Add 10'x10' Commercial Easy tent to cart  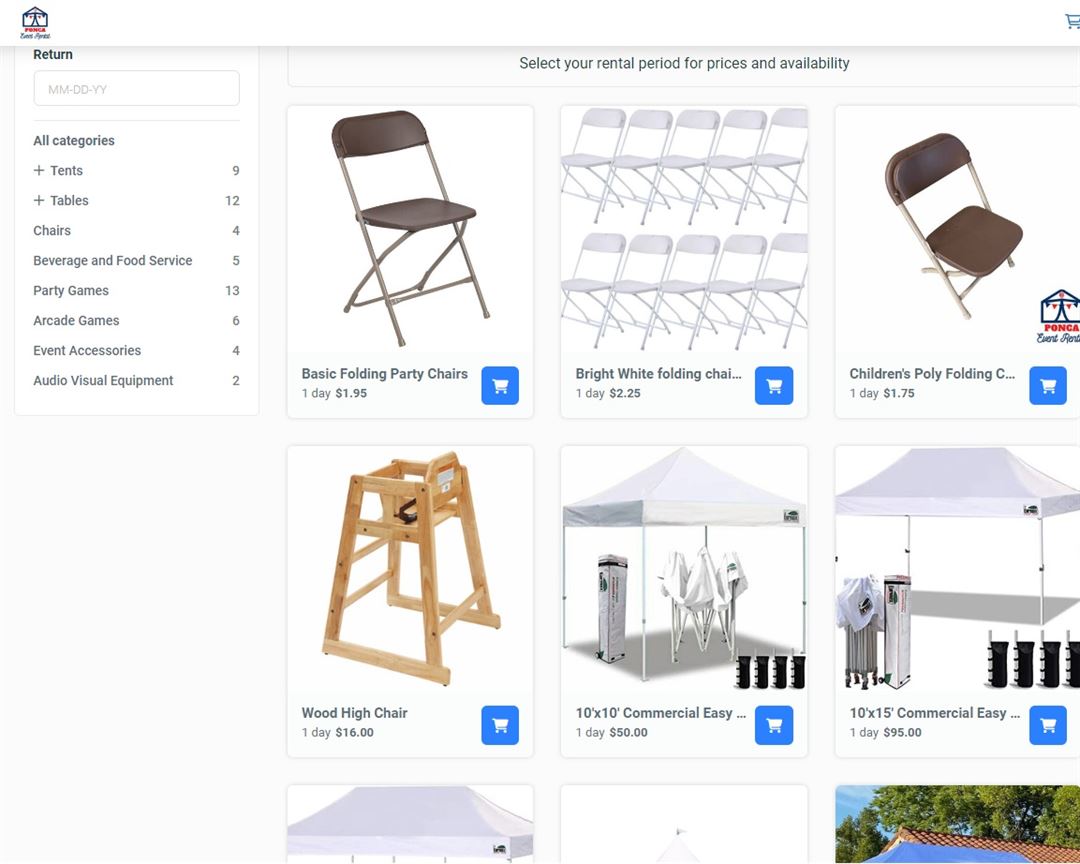tap(774, 725)
